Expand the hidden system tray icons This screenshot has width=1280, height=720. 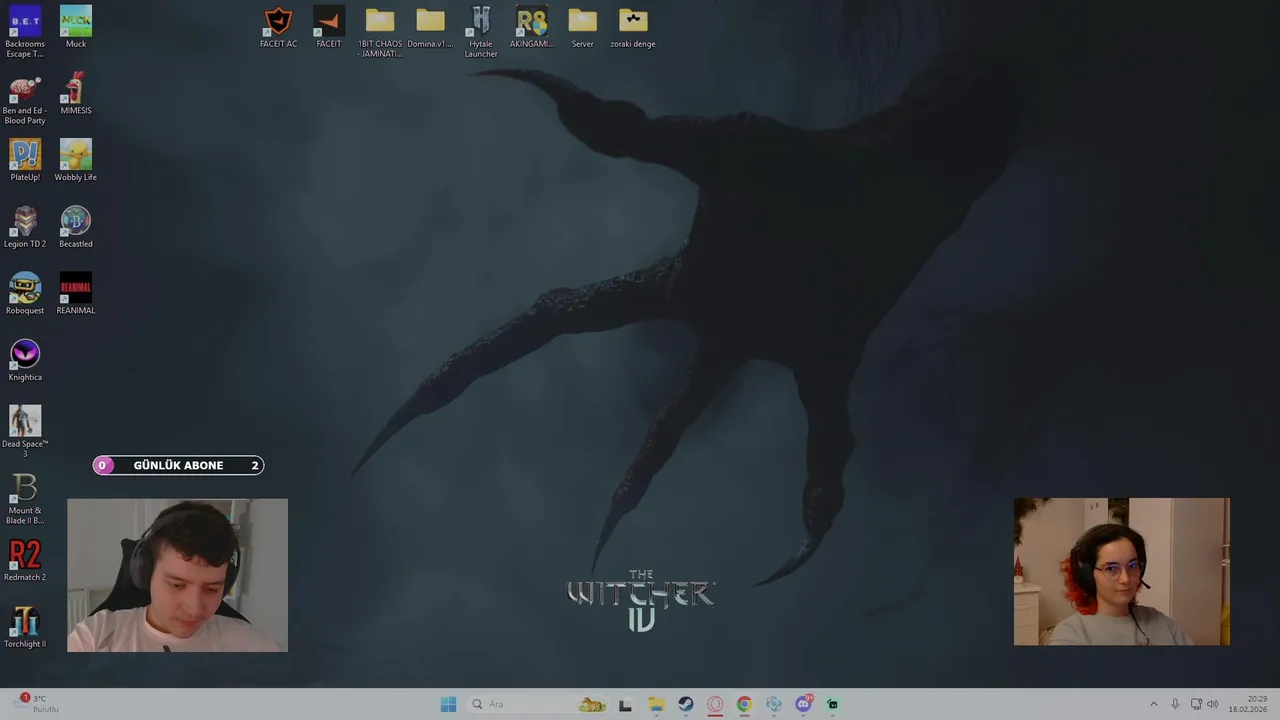tap(1153, 704)
